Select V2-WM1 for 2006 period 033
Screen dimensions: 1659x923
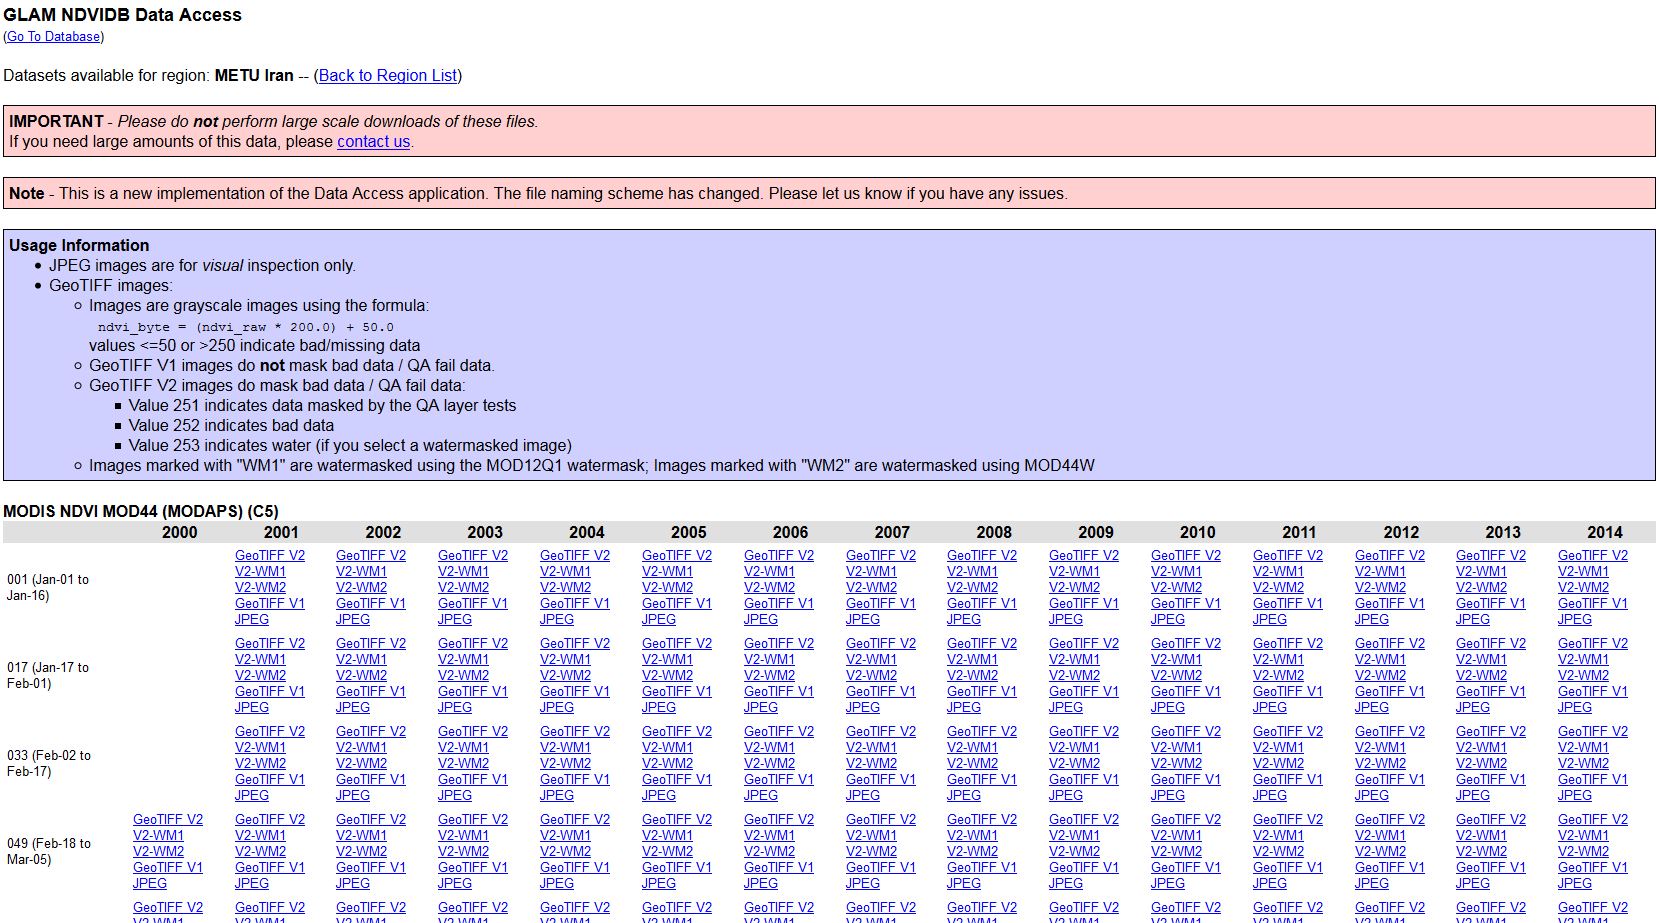[x=768, y=748]
